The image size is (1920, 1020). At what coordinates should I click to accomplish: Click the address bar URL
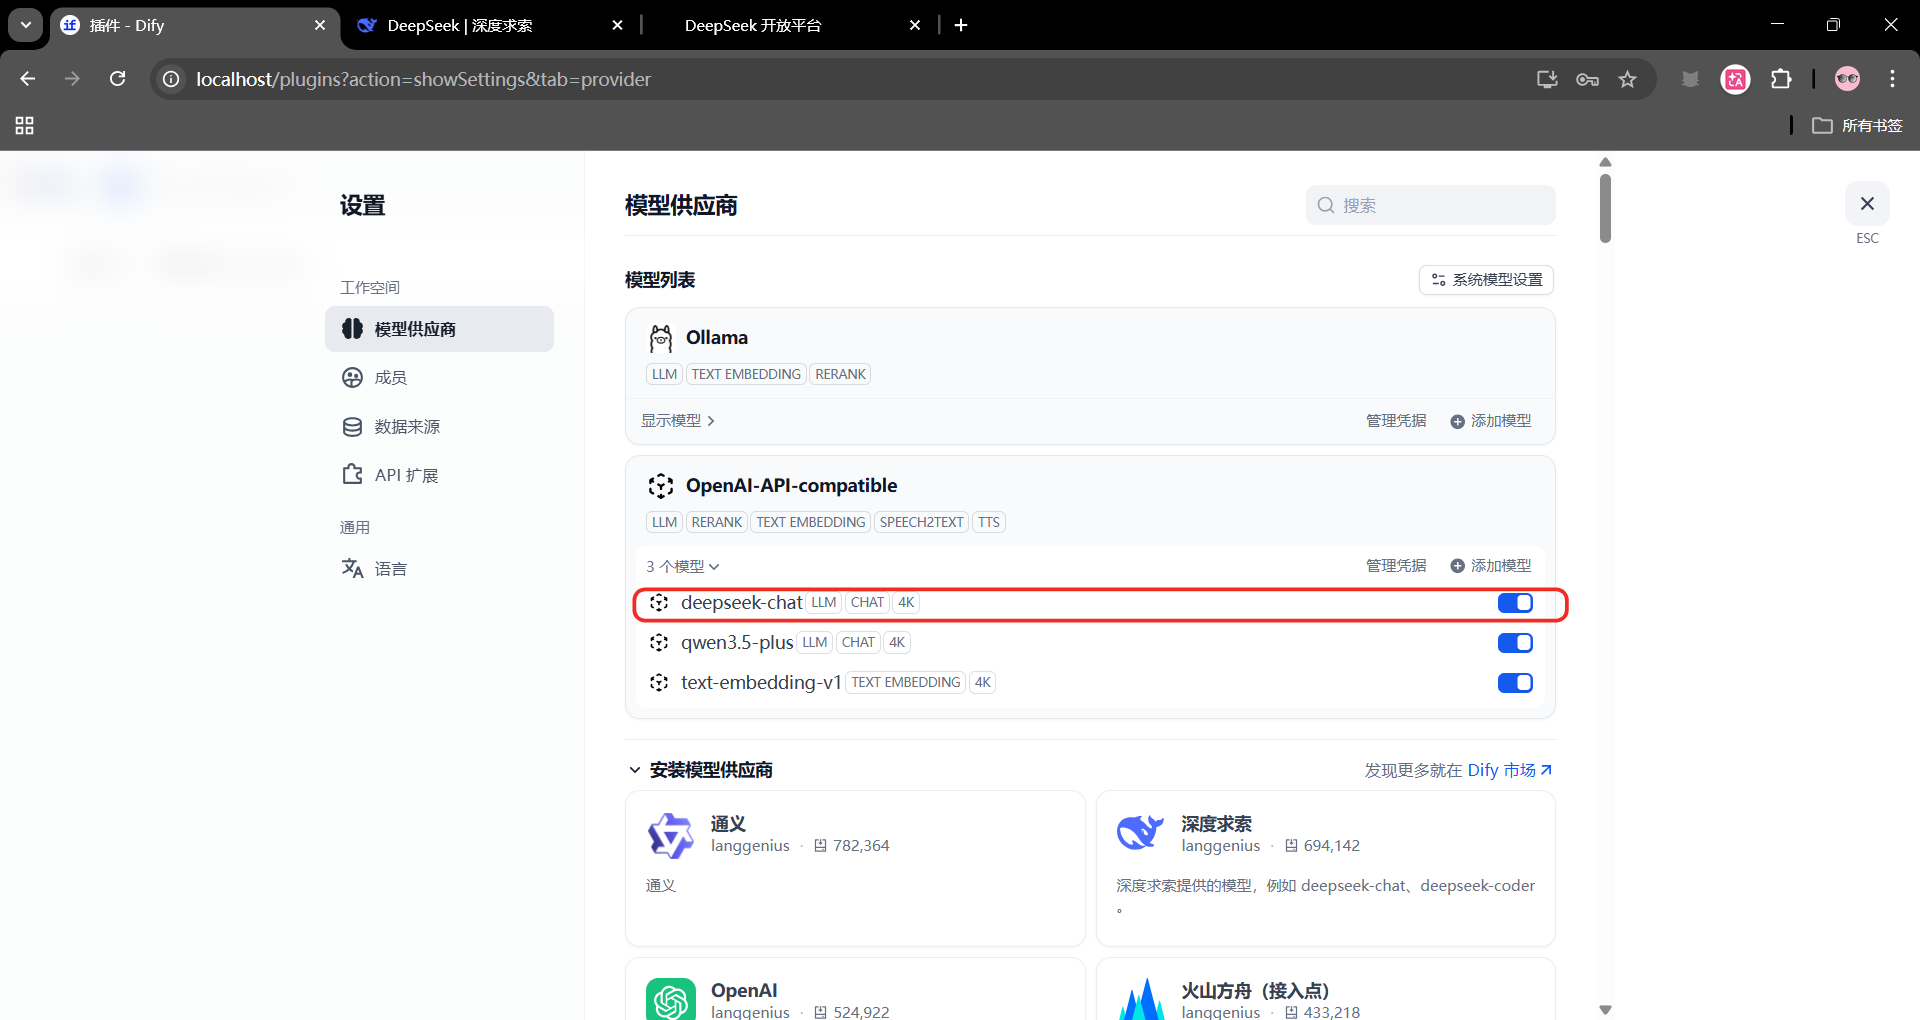[423, 79]
